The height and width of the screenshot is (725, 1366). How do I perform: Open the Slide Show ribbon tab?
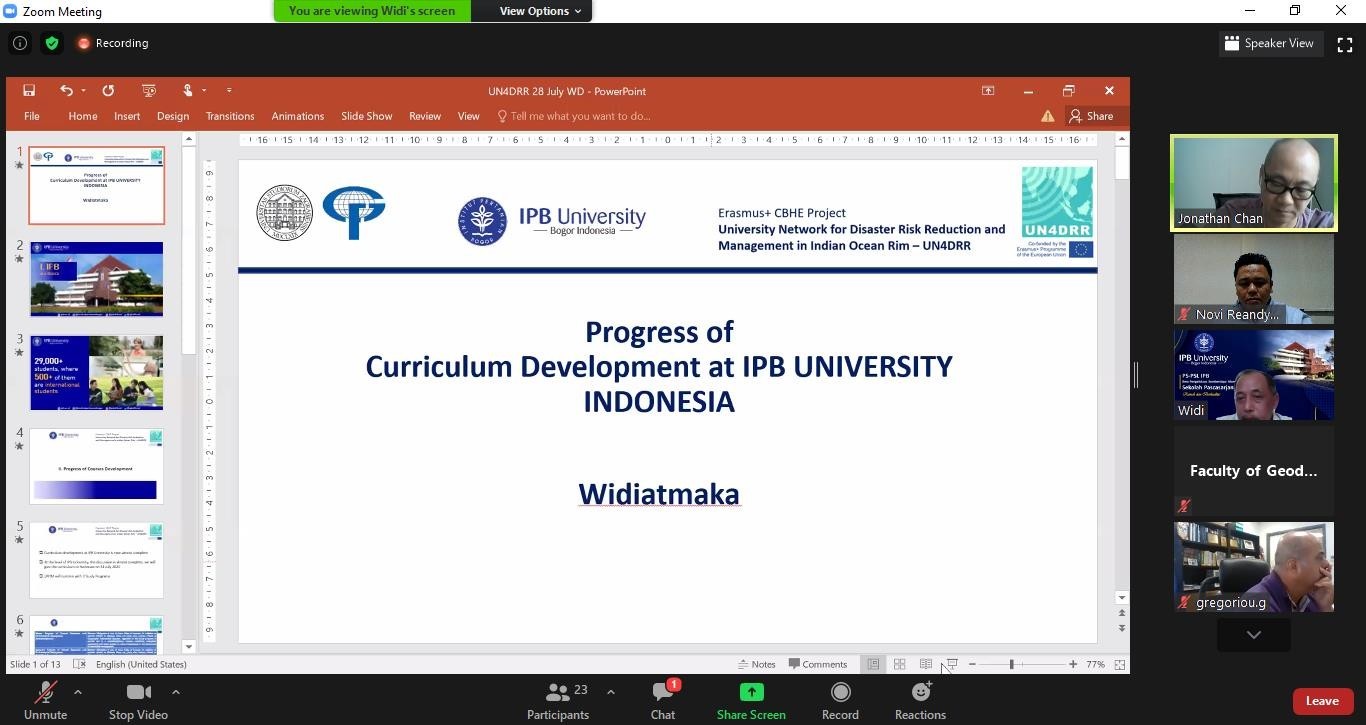tap(367, 116)
